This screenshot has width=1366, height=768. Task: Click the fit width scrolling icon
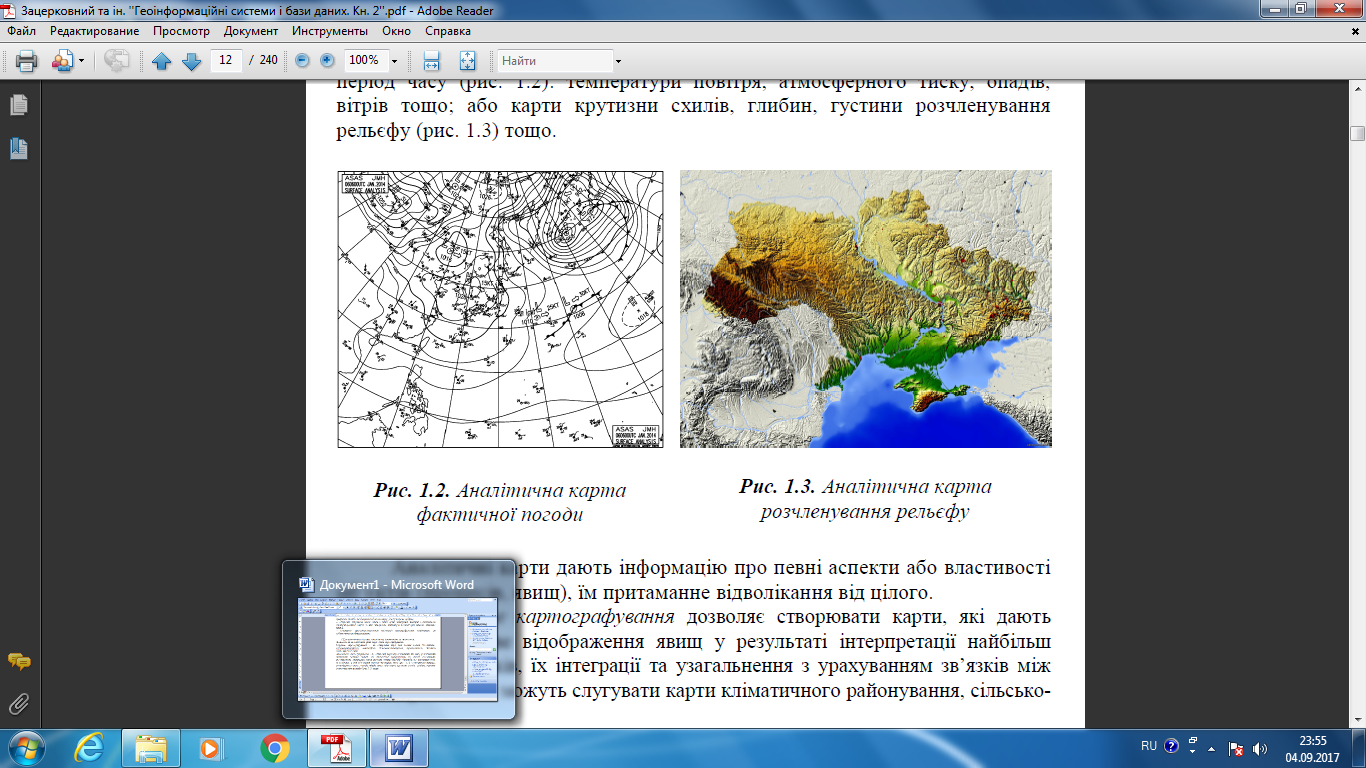point(432,61)
